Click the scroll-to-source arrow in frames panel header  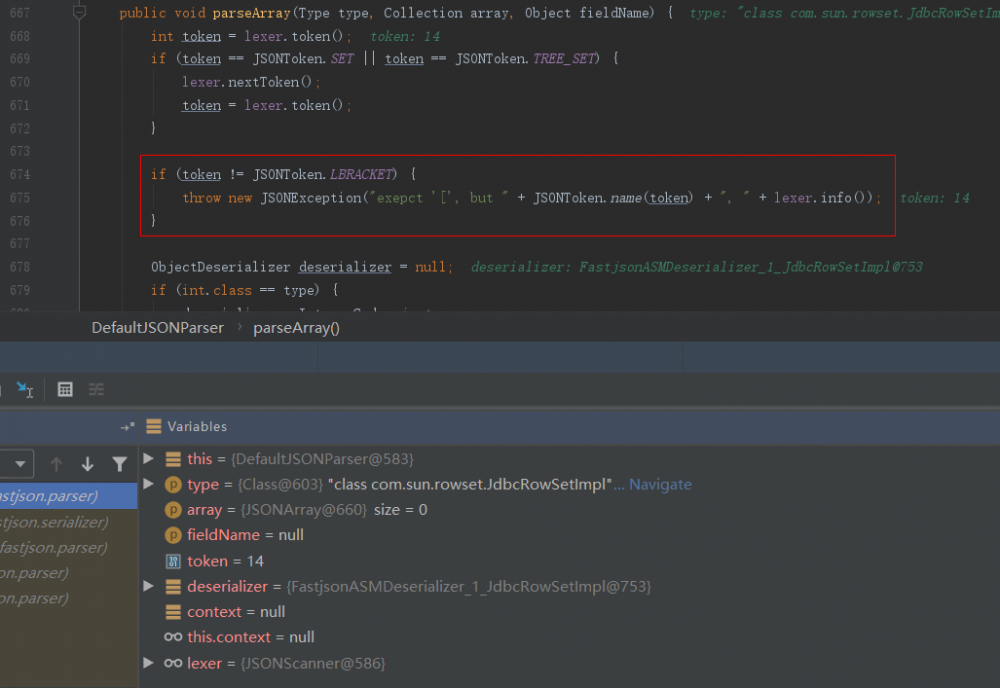click(x=126, y=426)
